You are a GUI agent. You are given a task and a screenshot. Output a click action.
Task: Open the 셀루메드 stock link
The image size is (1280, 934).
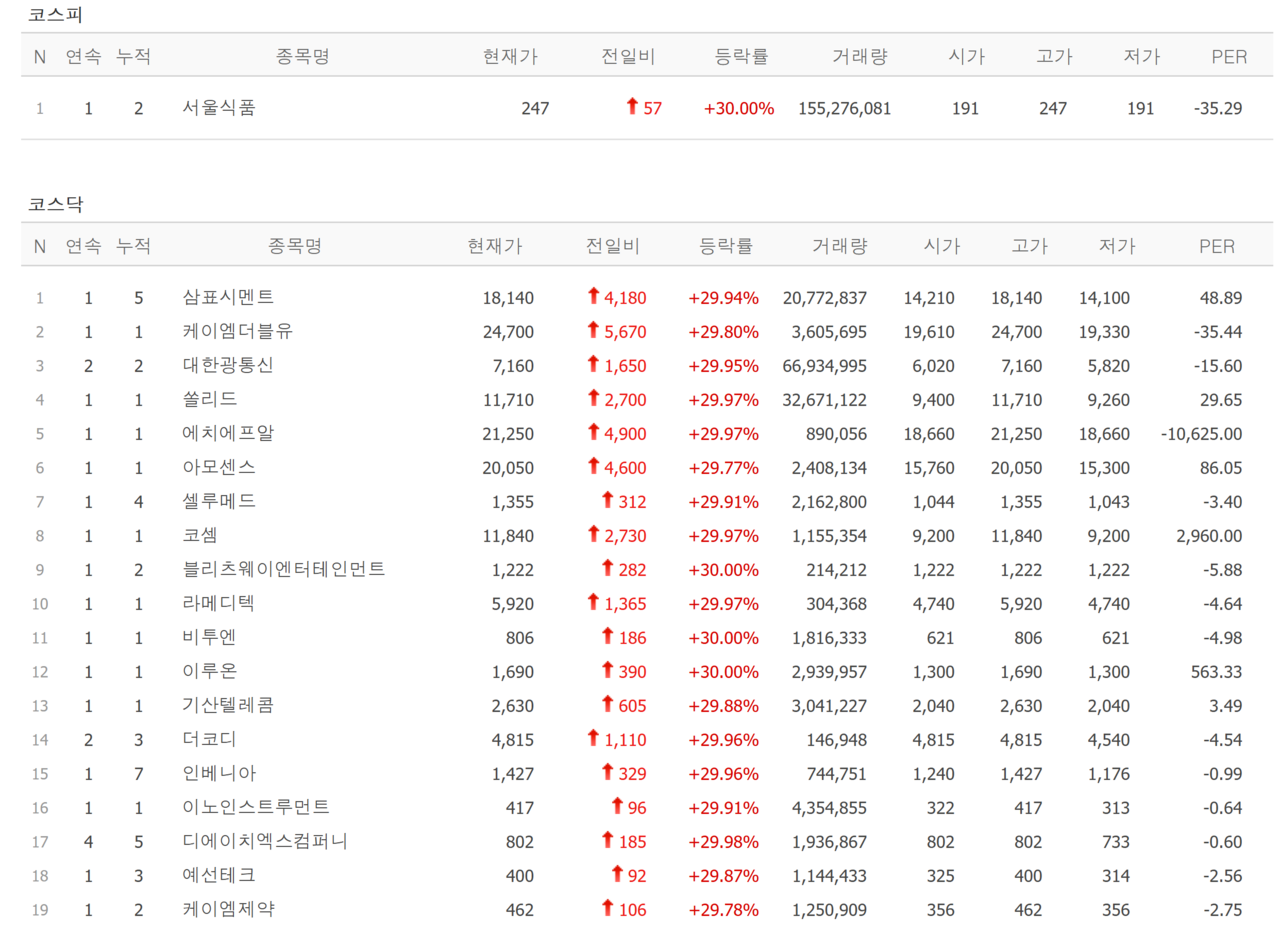pos(219,501)
